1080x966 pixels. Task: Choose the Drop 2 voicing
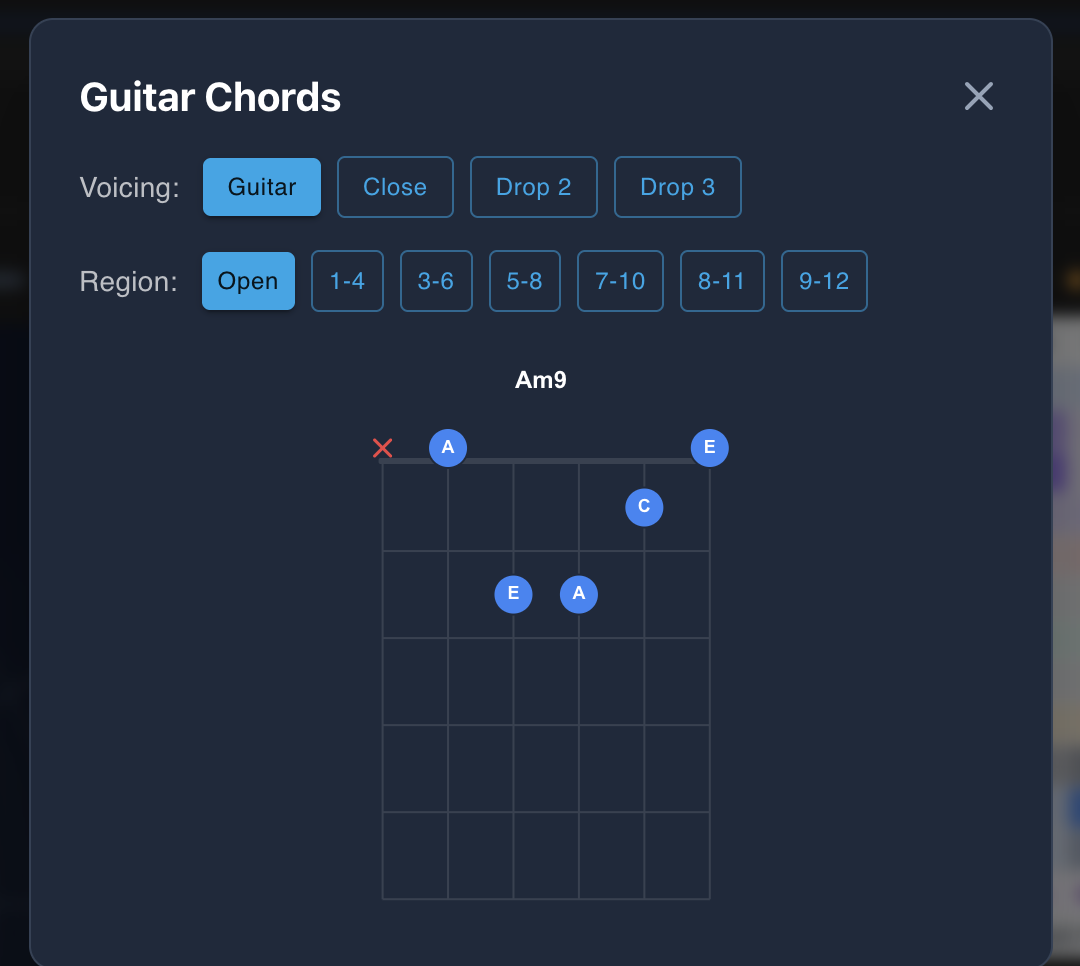(534, 187)
